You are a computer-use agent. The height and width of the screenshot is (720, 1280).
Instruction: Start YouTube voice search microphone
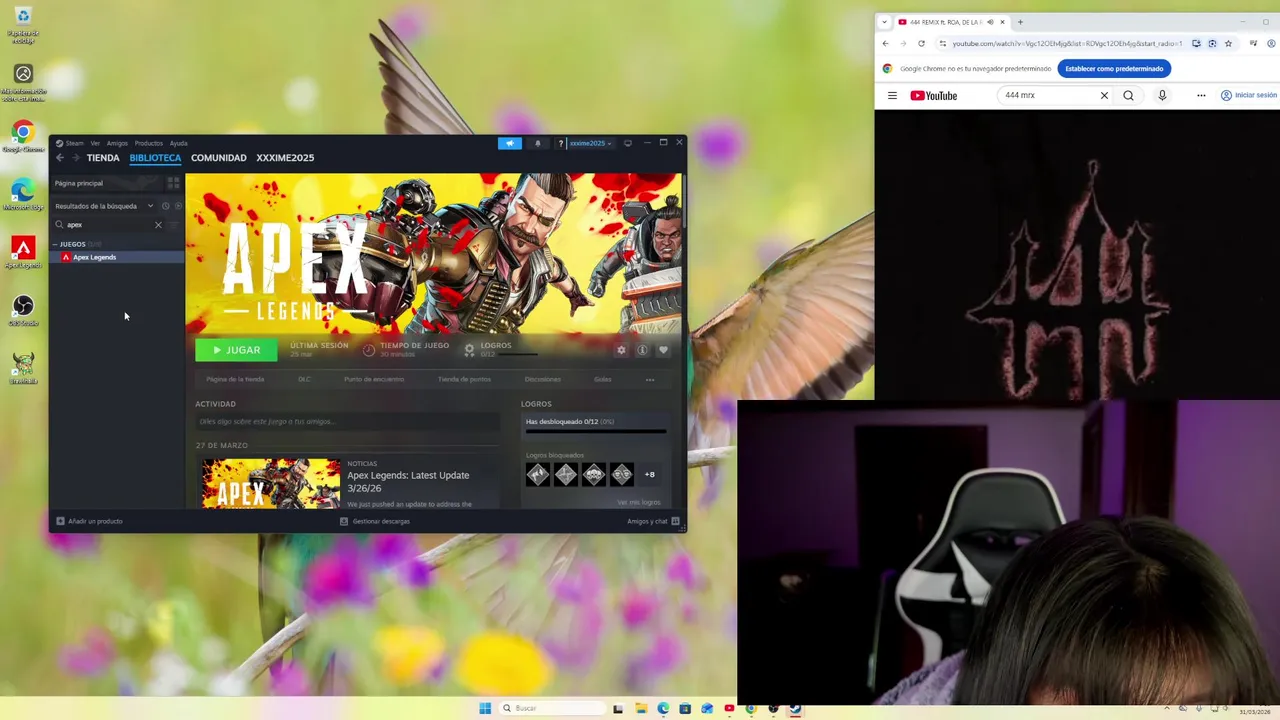click(x=1162, y=96)
